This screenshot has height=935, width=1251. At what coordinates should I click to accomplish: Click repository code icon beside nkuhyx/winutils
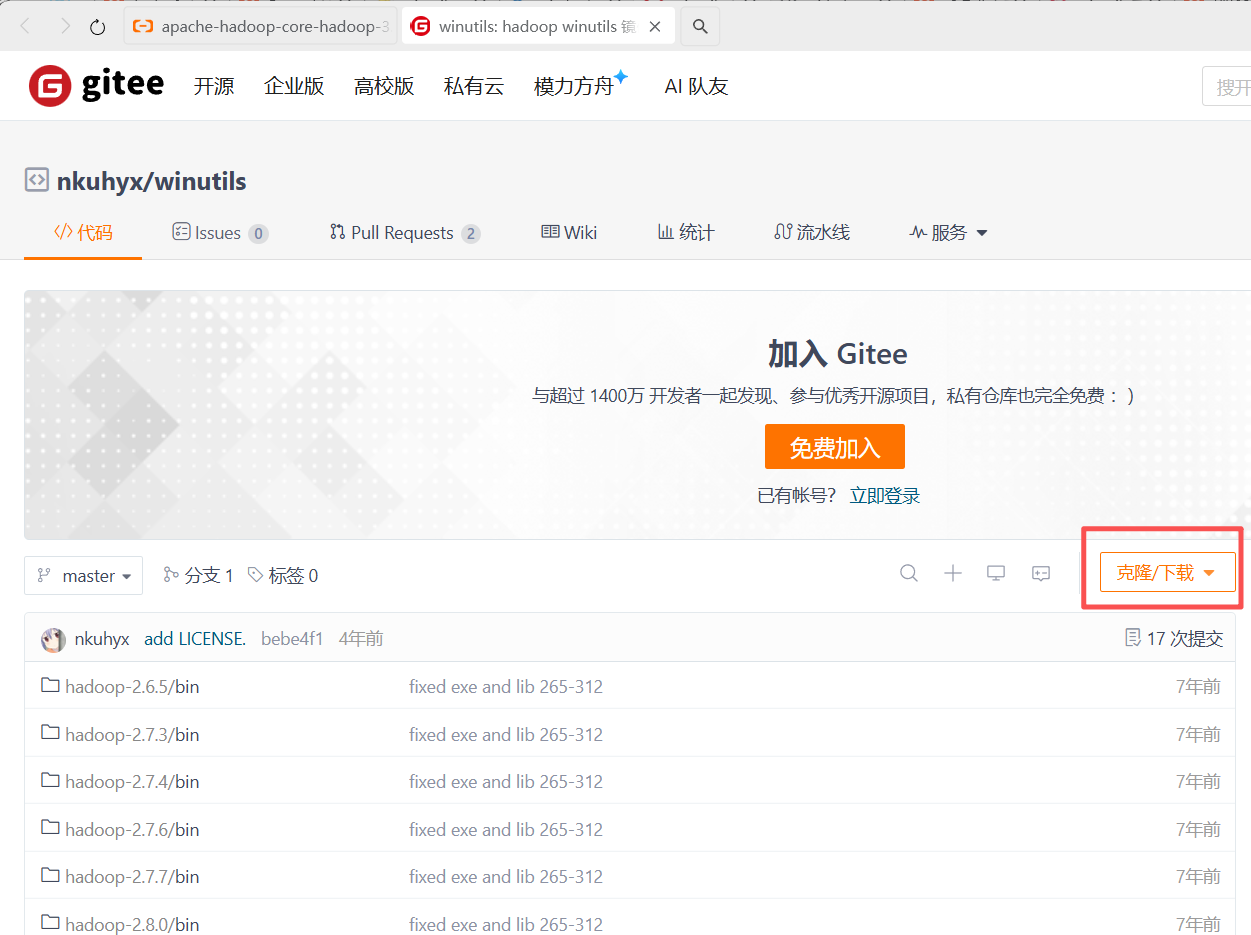[x=36, y=180]
